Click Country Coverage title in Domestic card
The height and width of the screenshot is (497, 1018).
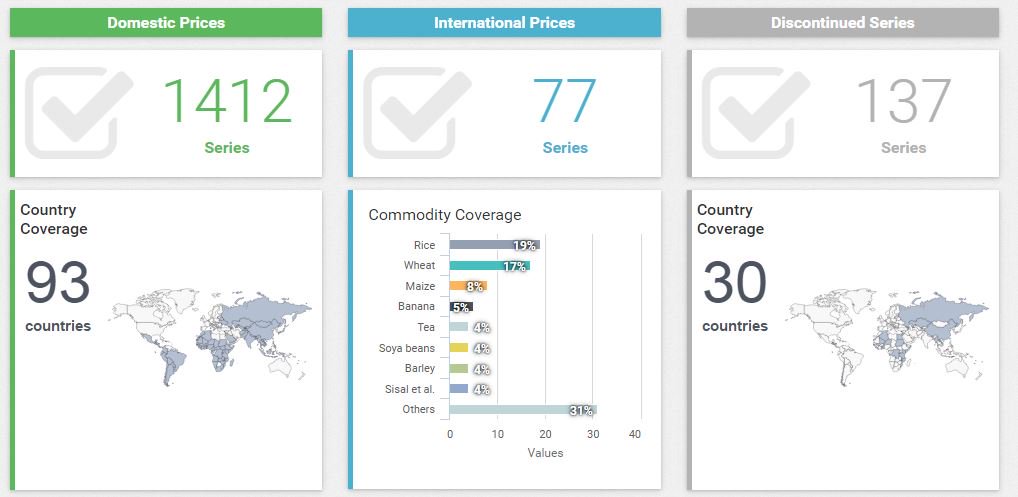coord(54,219)
